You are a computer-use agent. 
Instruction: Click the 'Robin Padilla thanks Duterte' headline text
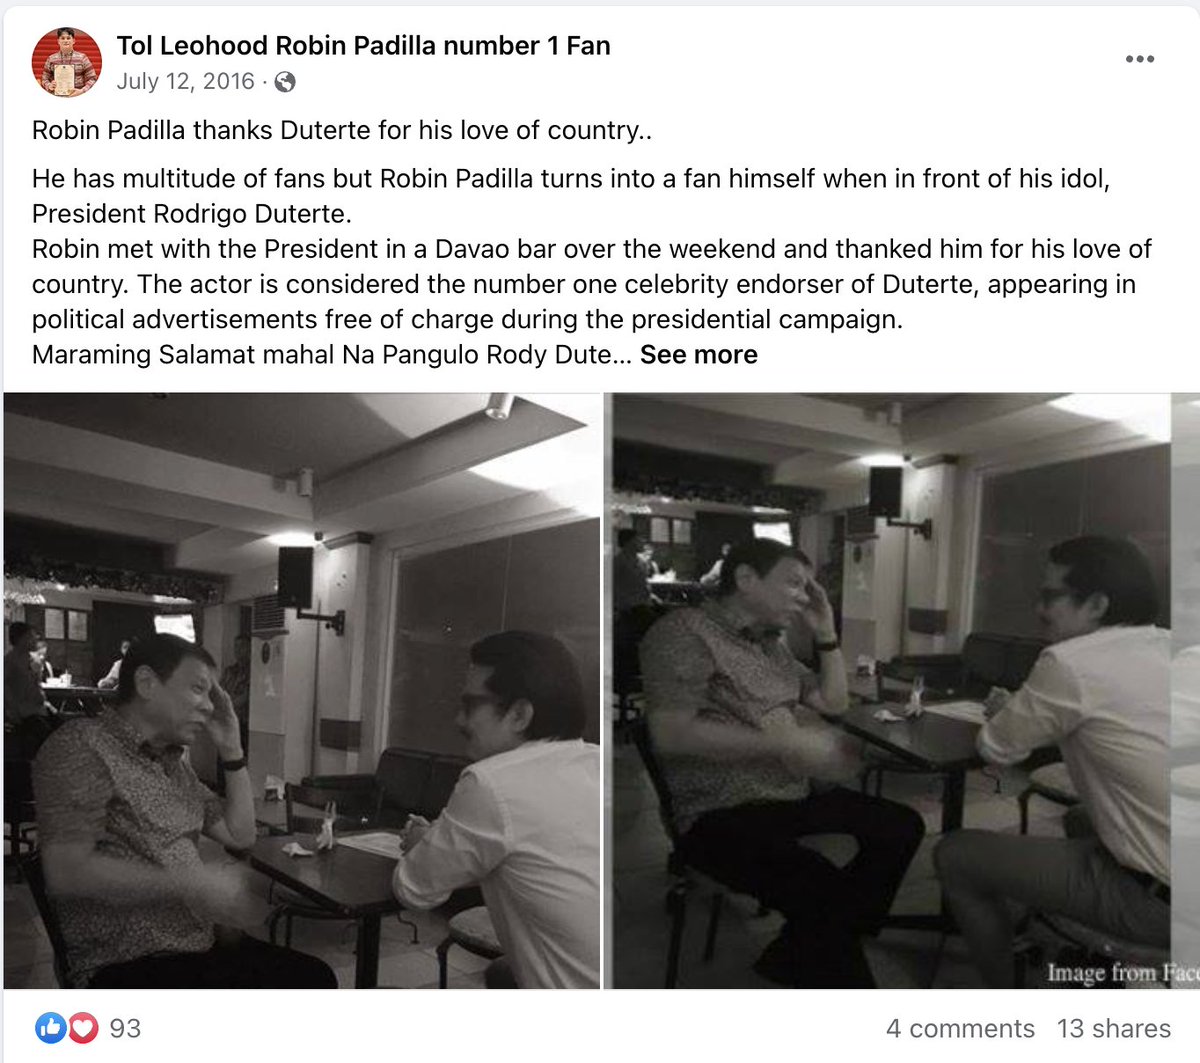pyautogui.click(x=342, y=130)
